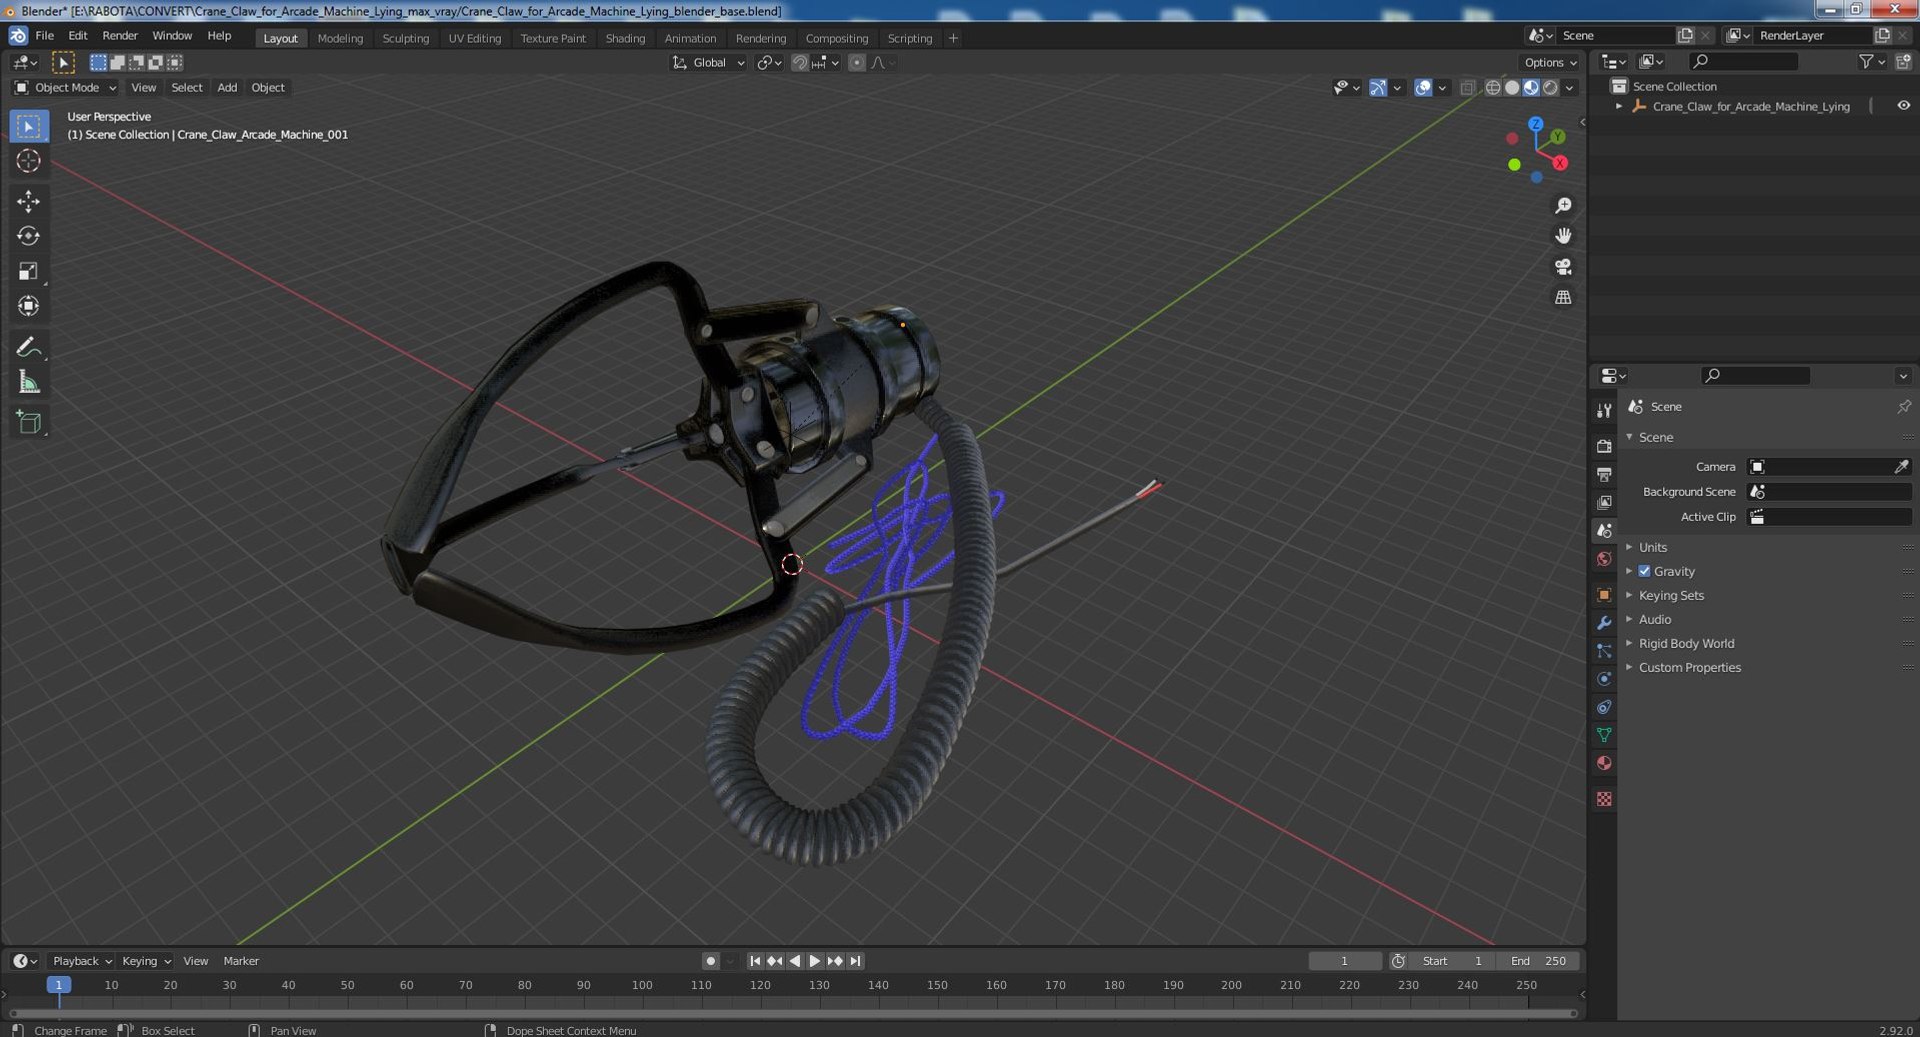This screenshot has width=1920, height=1037.
Task: Open the Global transform orientation dropdown
Action: coord(709,63)
